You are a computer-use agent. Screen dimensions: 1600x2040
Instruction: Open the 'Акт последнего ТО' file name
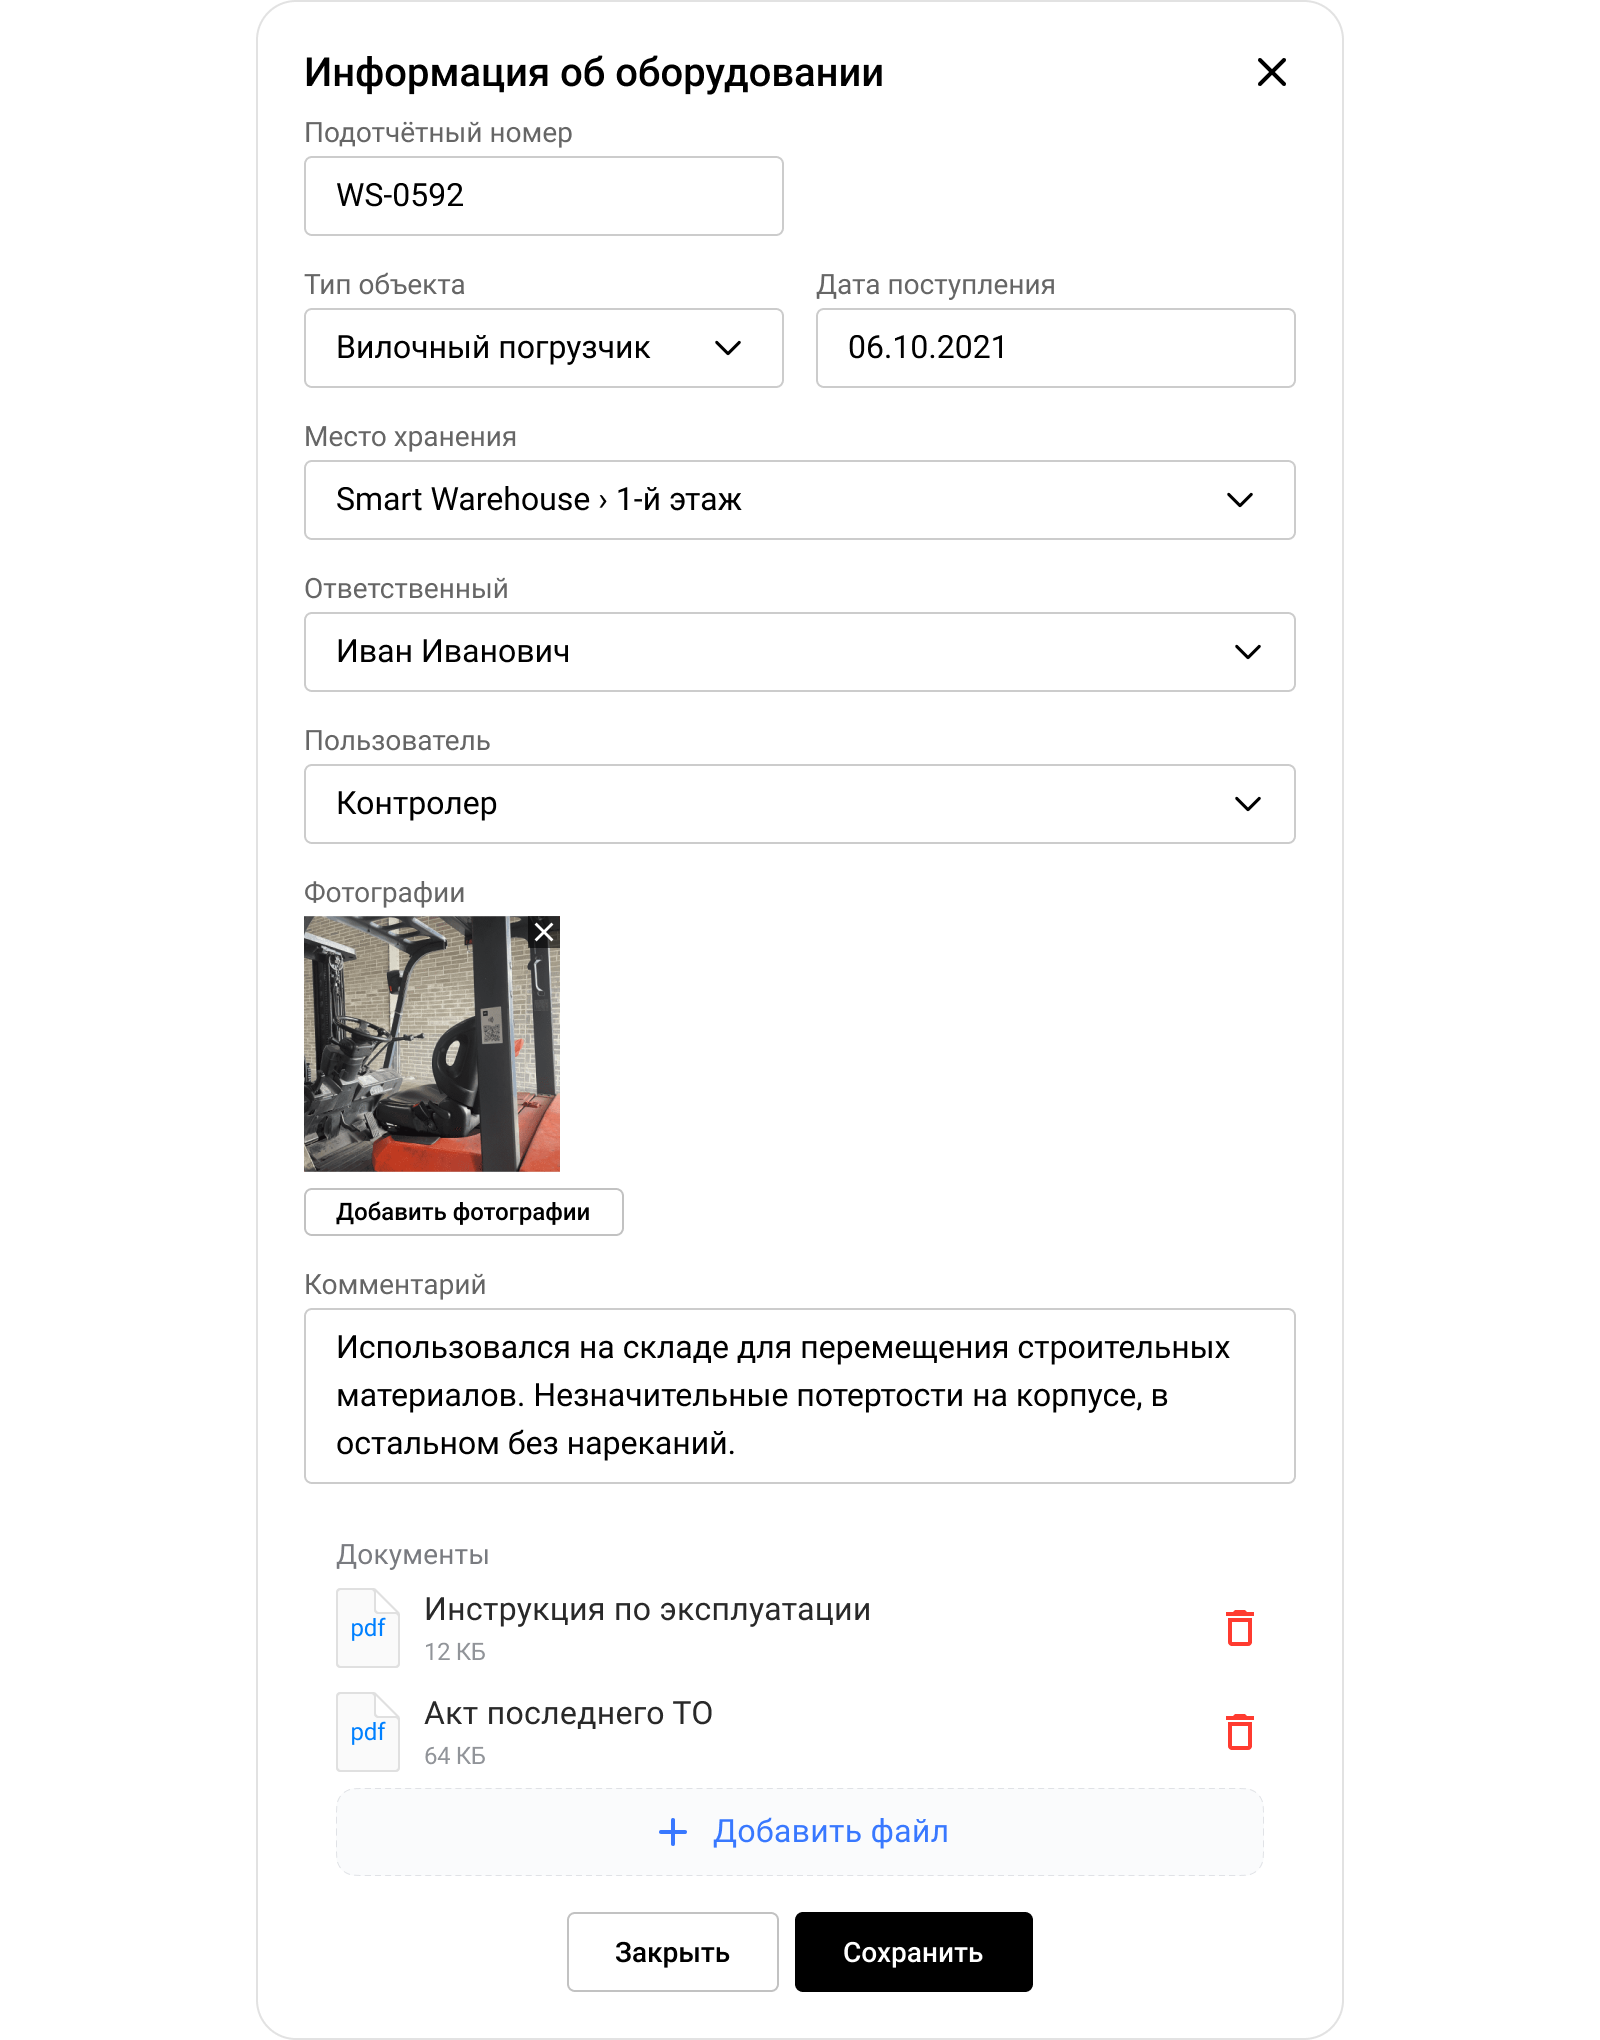pos(568,1714)
